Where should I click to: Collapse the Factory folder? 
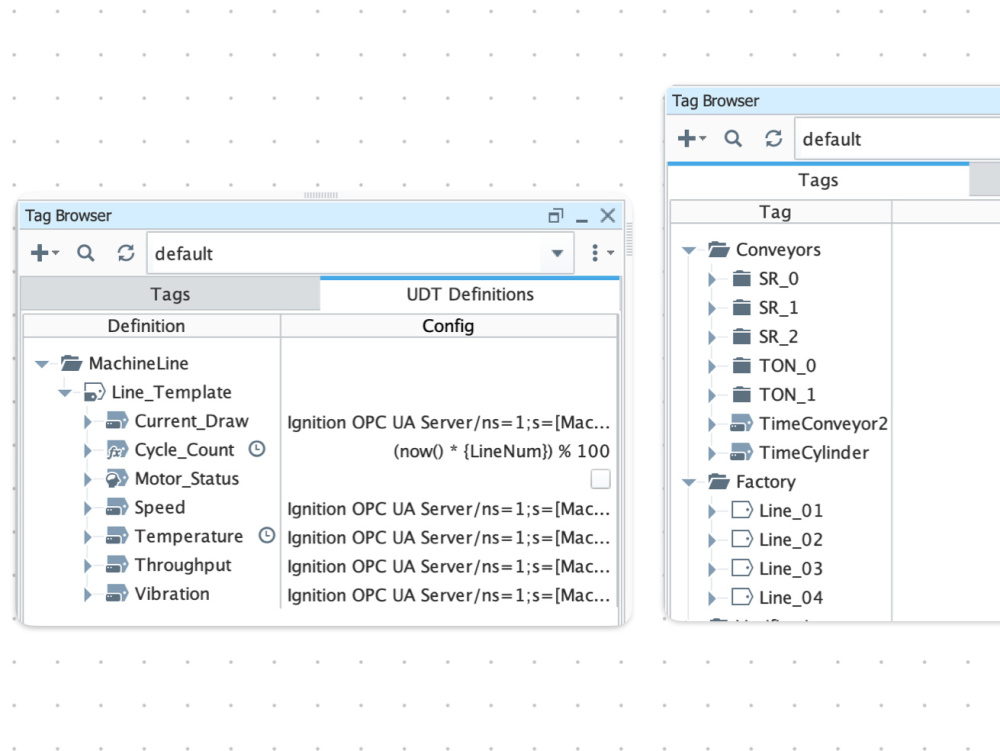click(x=689, y=482)
